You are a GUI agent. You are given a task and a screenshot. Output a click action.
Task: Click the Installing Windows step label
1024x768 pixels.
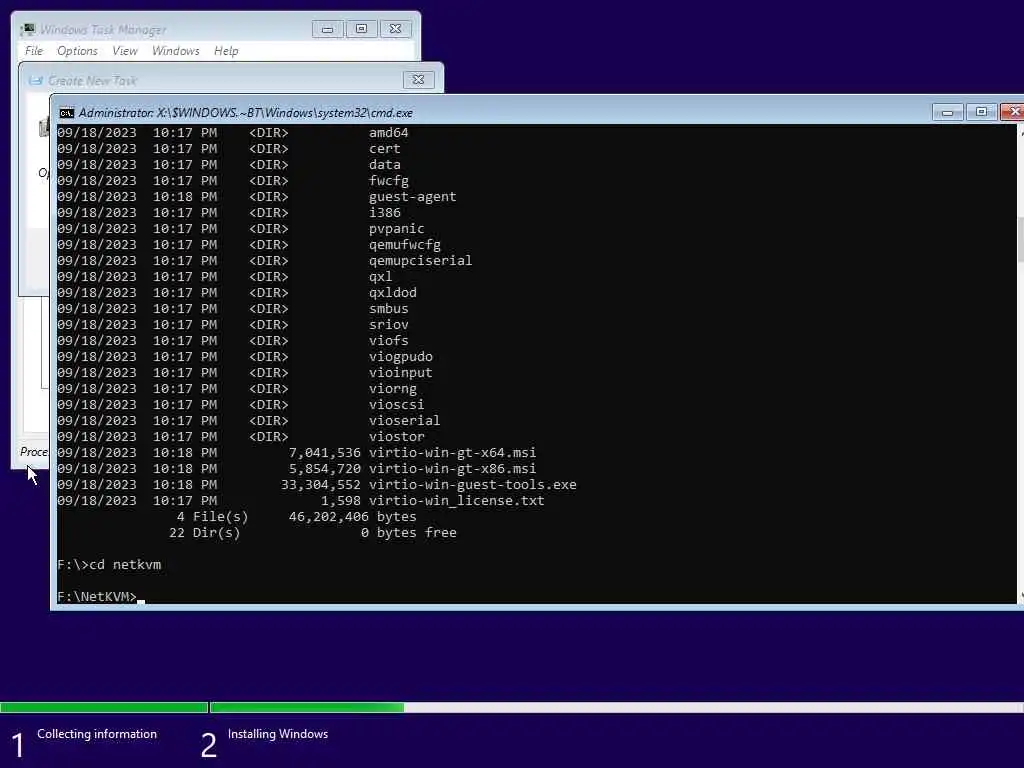(x=278, y=734)
